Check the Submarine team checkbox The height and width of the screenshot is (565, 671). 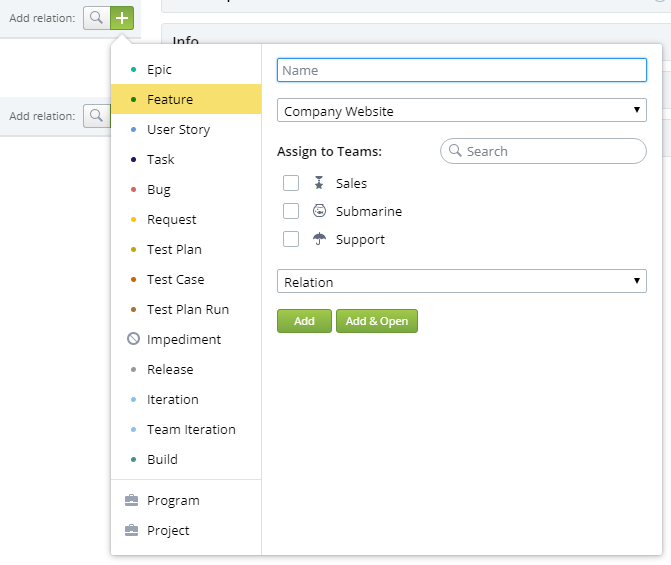(x=291, y=211)
